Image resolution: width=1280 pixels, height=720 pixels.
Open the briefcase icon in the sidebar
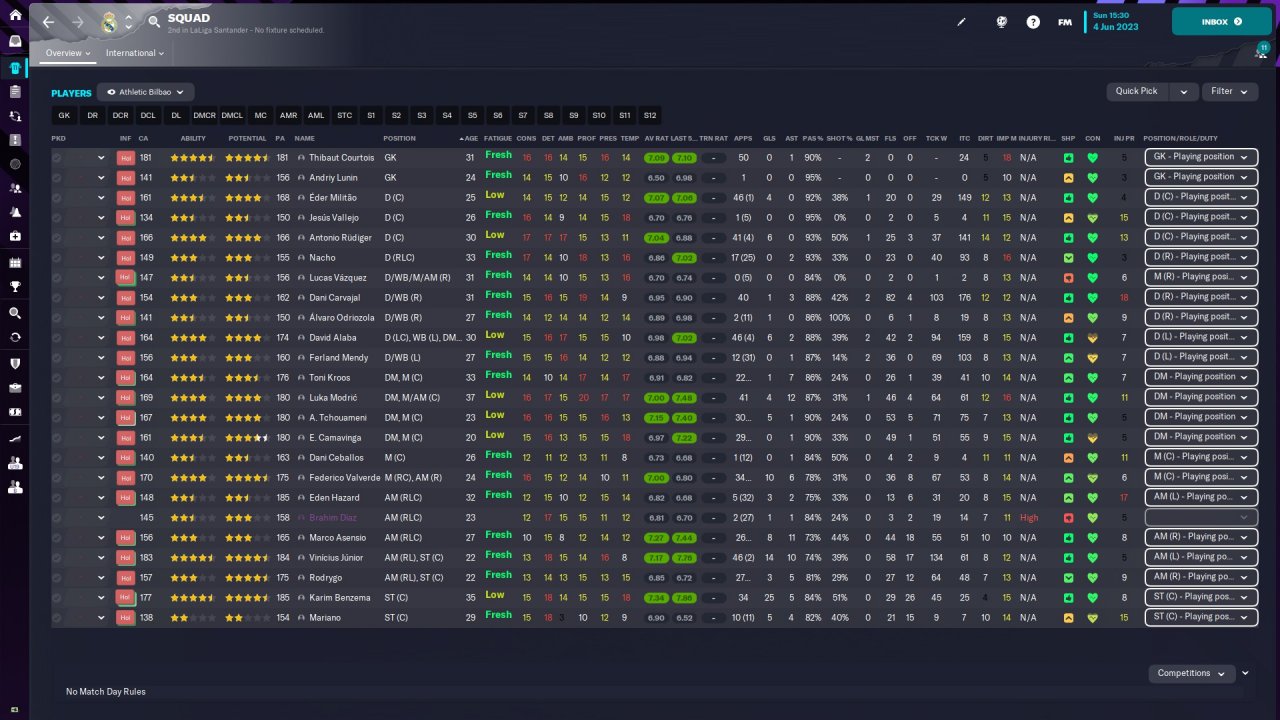click(x=15, y=387)
